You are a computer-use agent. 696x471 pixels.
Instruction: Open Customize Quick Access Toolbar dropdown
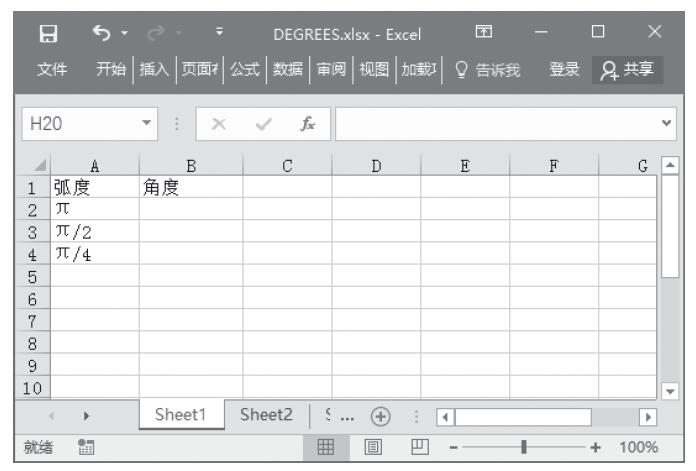(x=203, y=32)
